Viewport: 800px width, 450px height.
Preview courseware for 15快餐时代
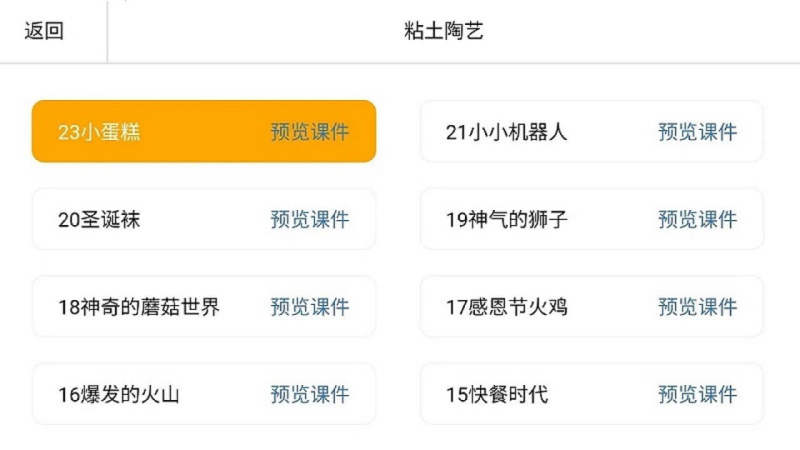point(698,395)
